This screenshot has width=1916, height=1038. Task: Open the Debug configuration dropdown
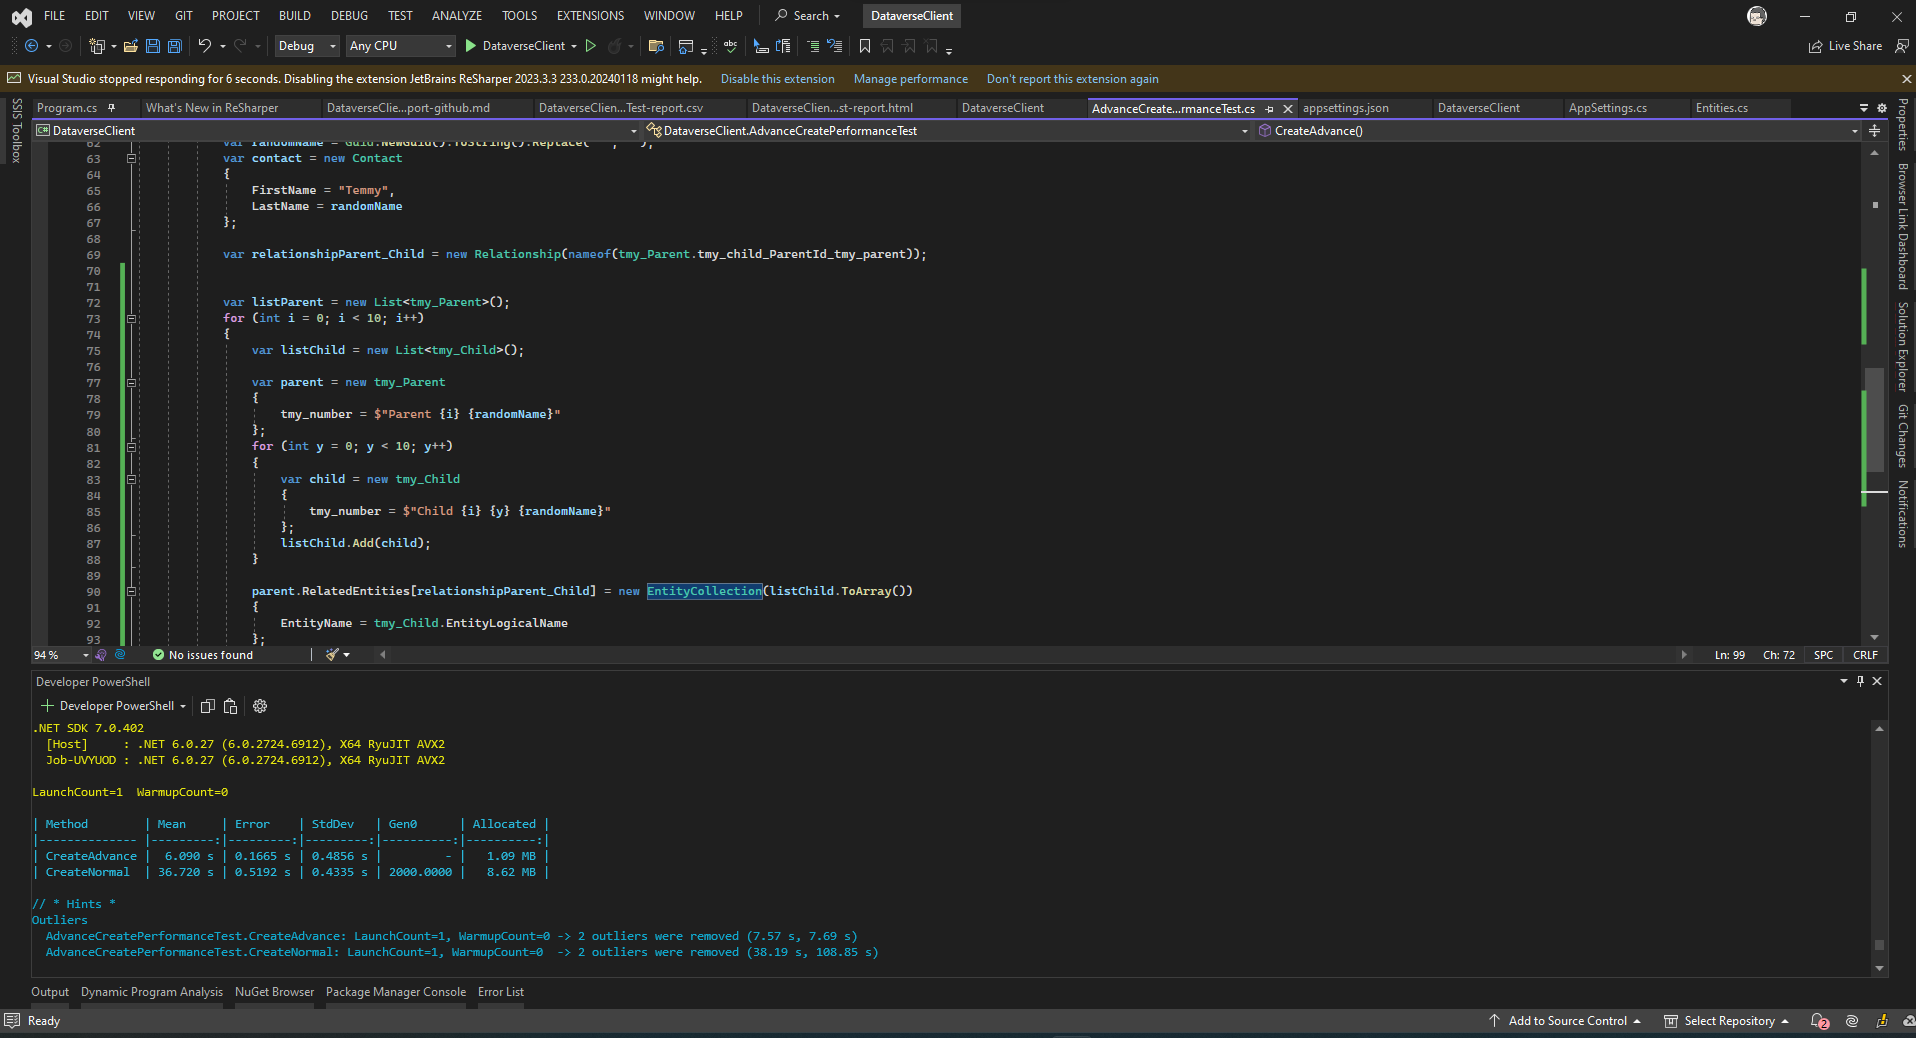[307, 46]
